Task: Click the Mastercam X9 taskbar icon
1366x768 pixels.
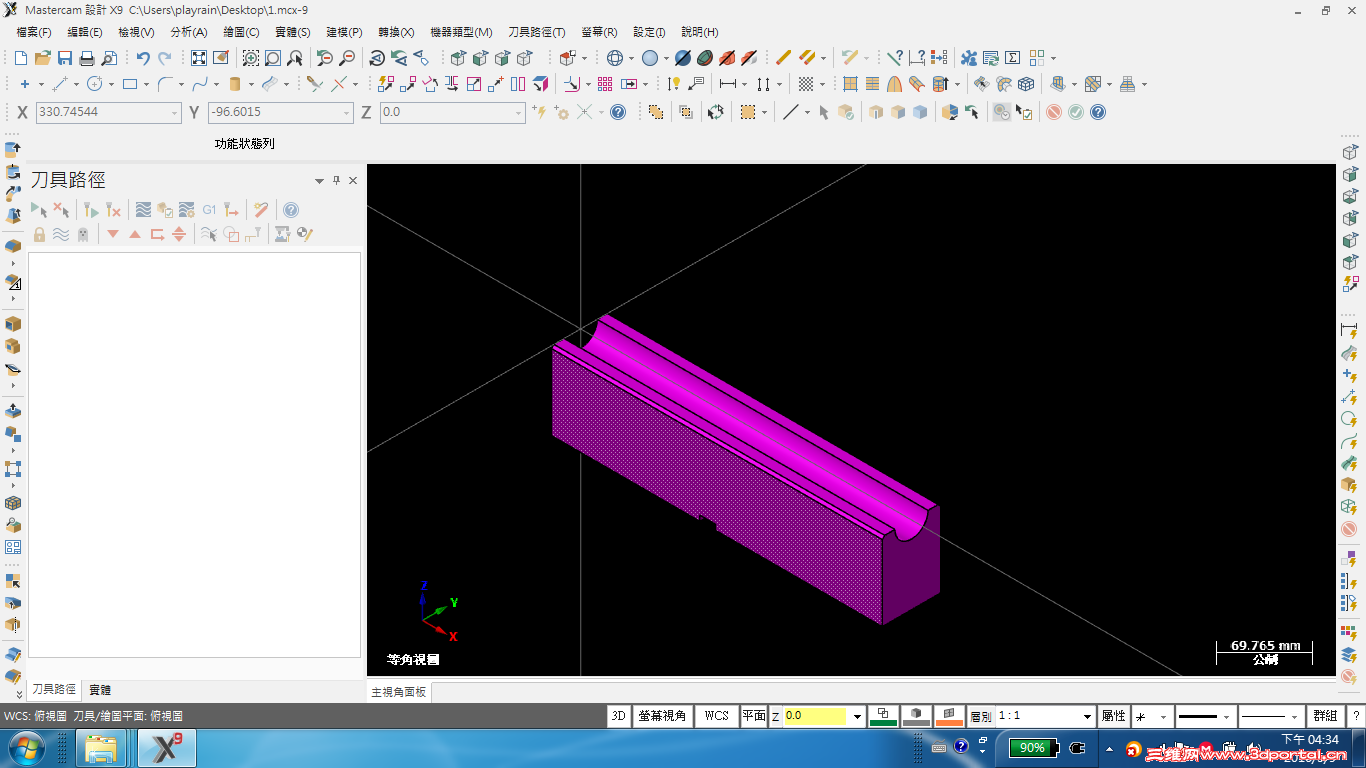Action: tap(167, 748)
